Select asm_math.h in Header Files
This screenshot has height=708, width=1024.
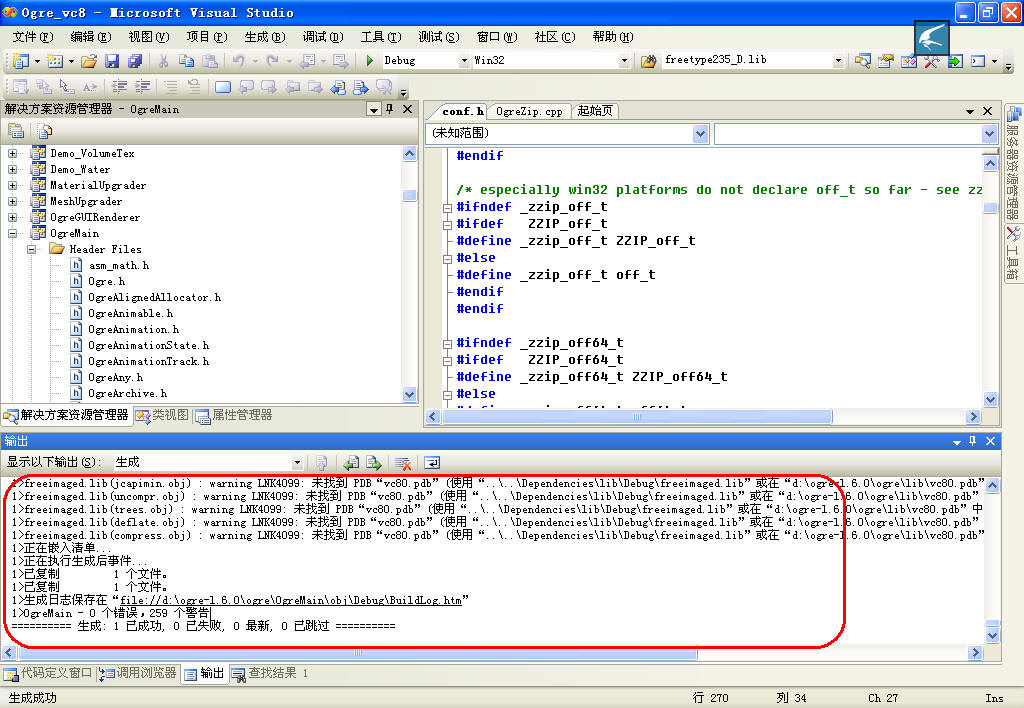point(118,266)
